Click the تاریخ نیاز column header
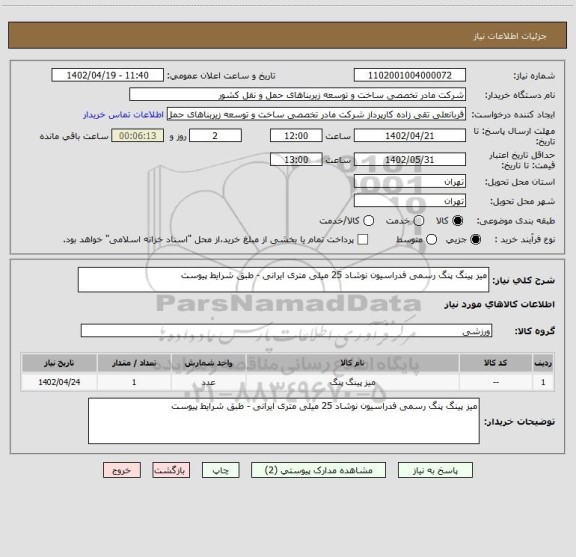The height and width of the screenshot is (557, 576). (59, 363)
